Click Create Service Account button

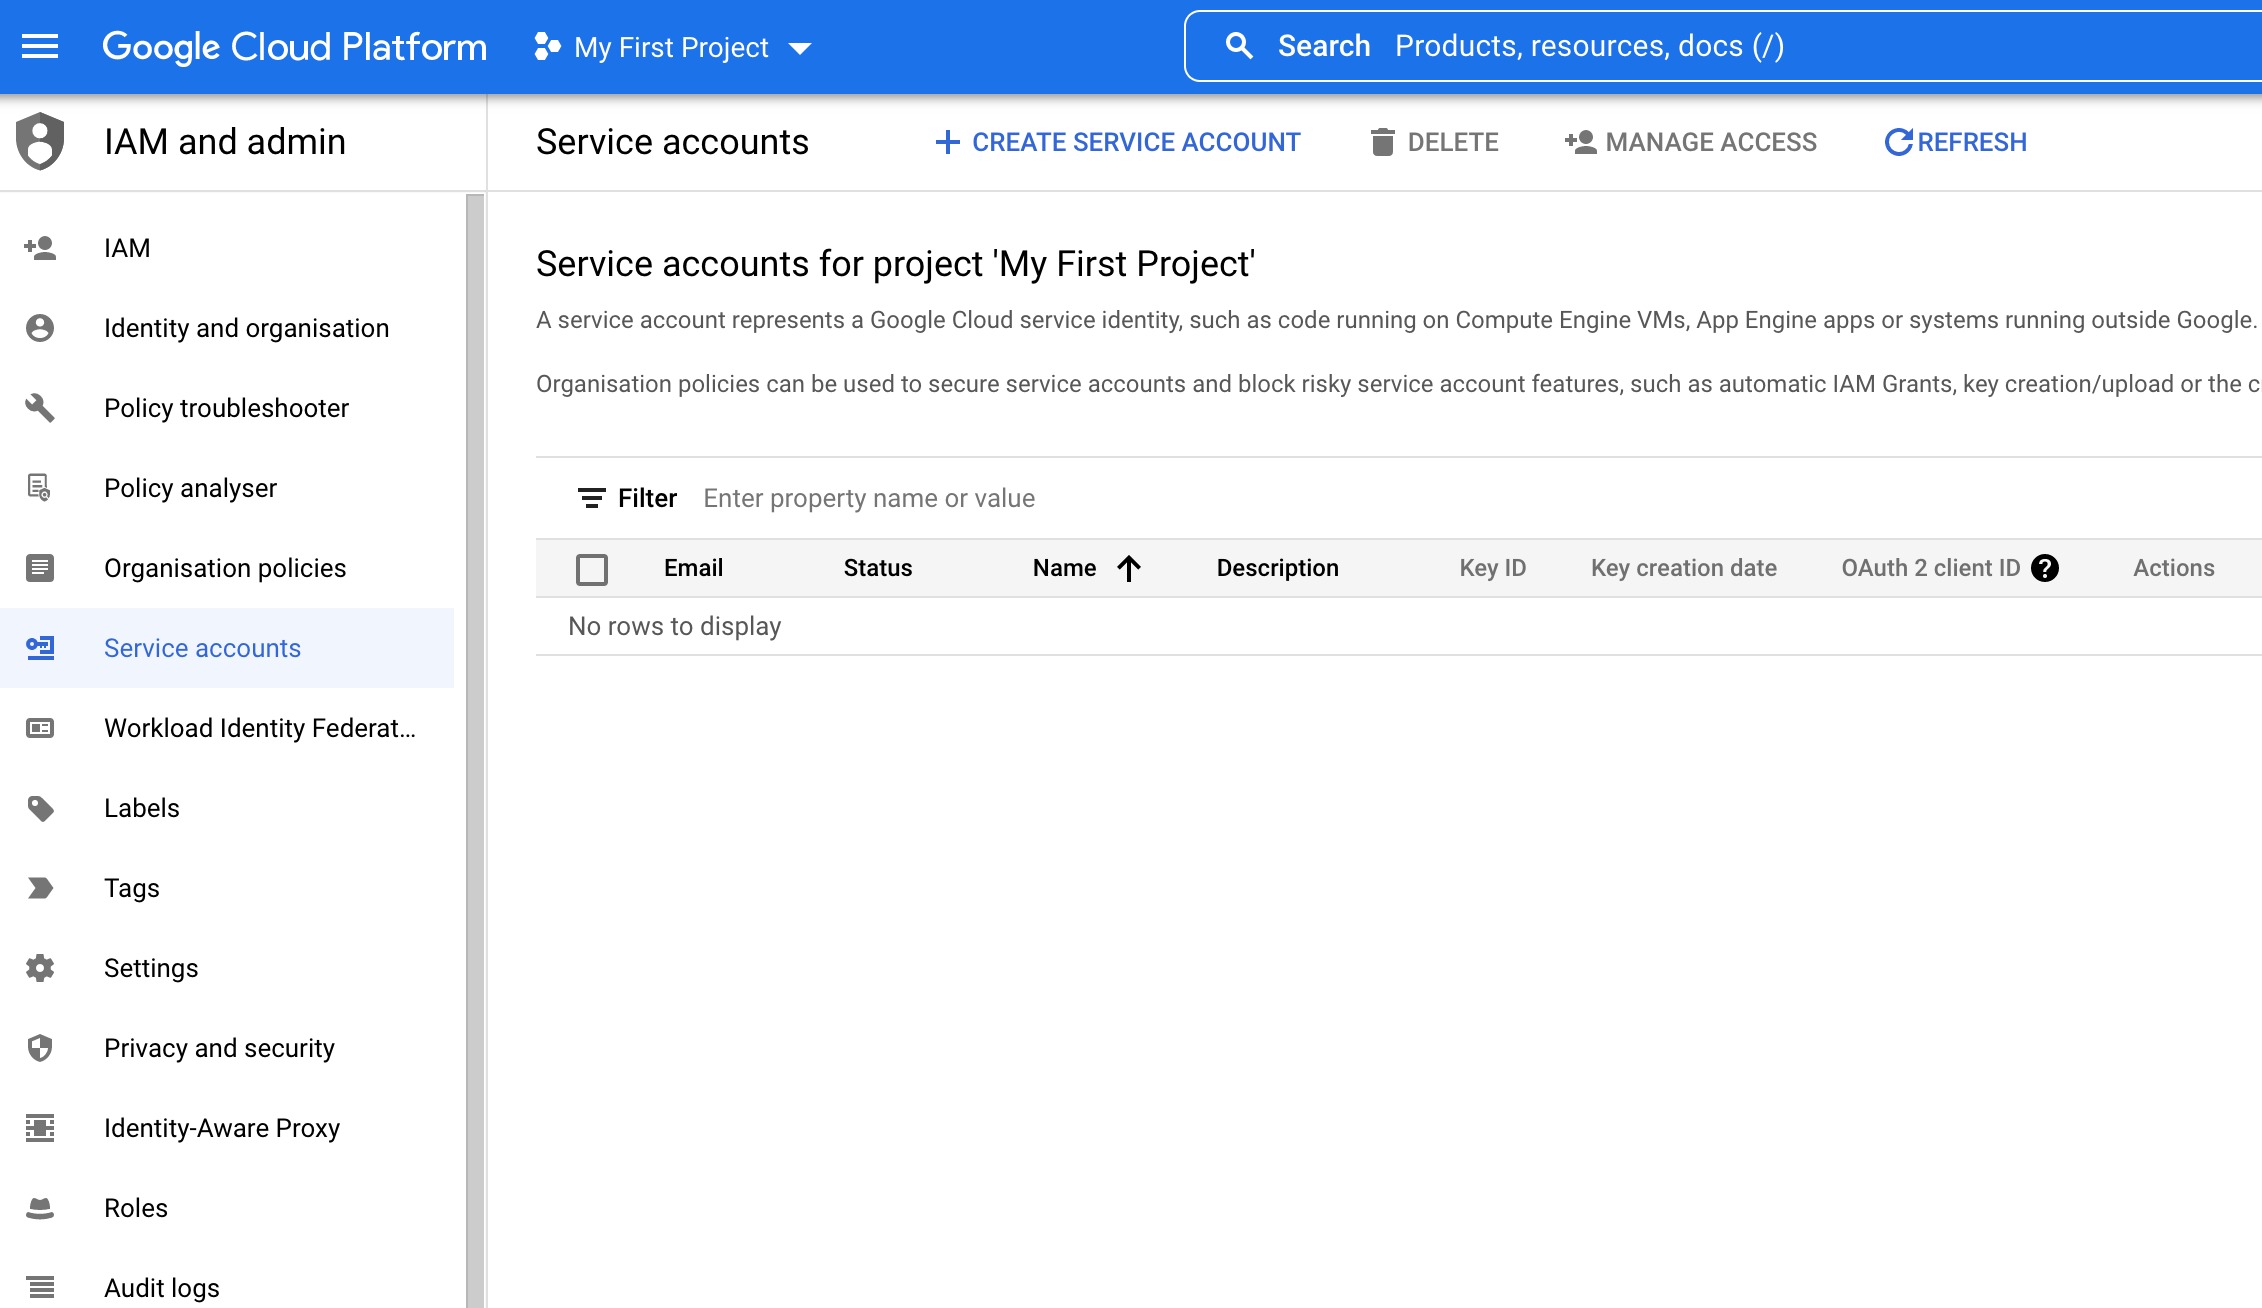click(1117, 142)
